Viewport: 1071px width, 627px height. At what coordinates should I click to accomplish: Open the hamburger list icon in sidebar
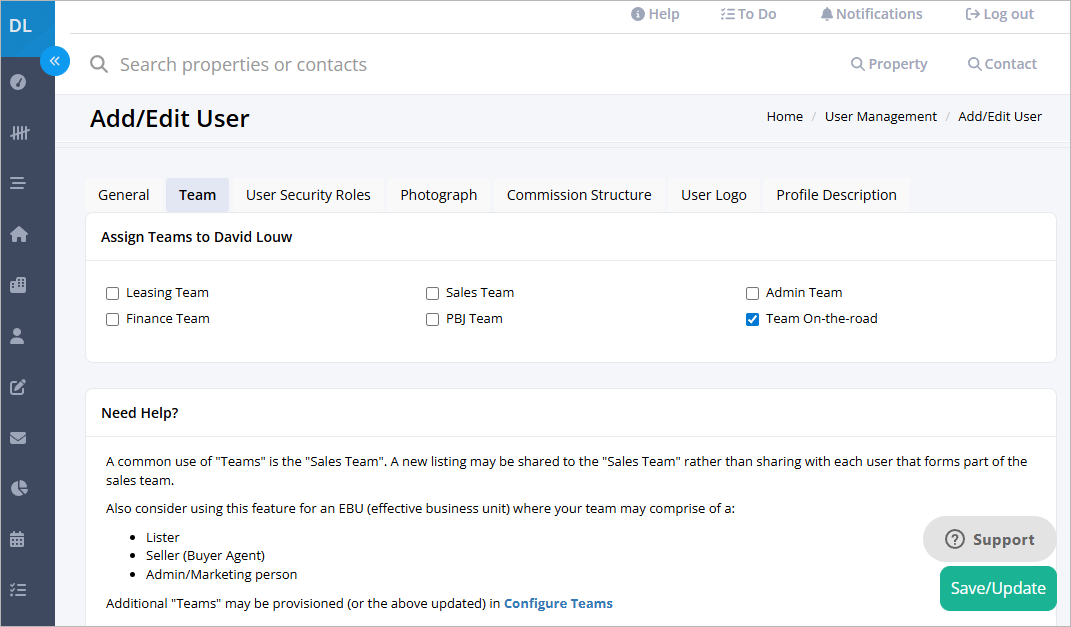coord(18,183)
